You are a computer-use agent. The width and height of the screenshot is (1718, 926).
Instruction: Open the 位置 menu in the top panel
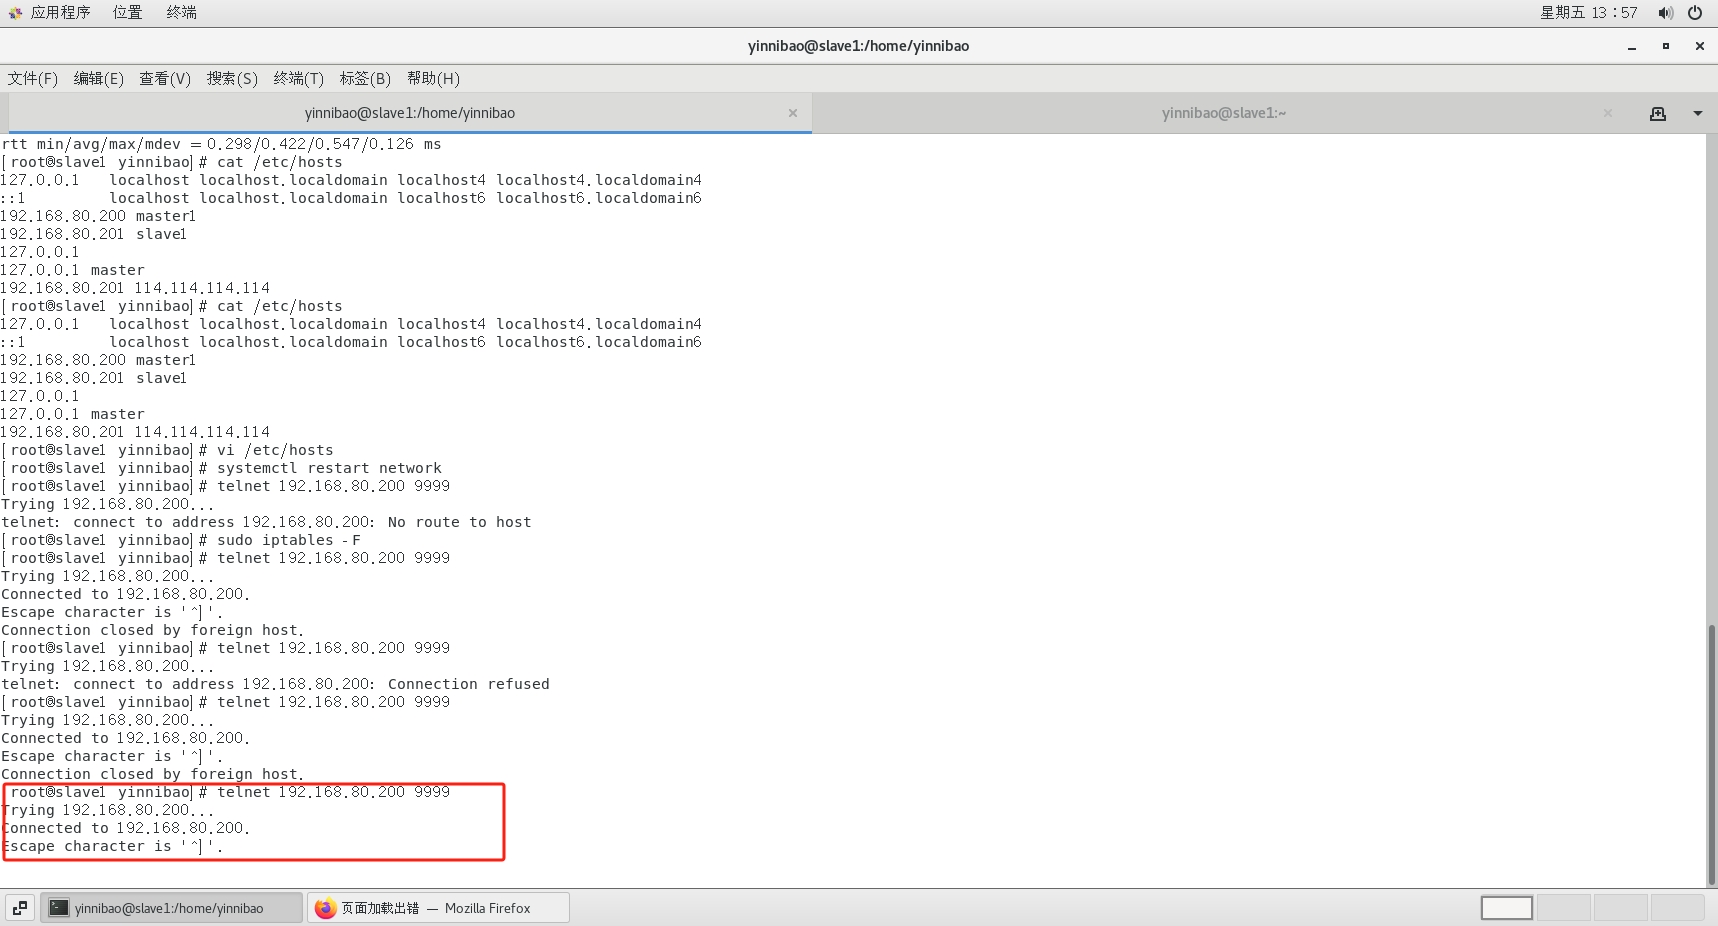127,13
